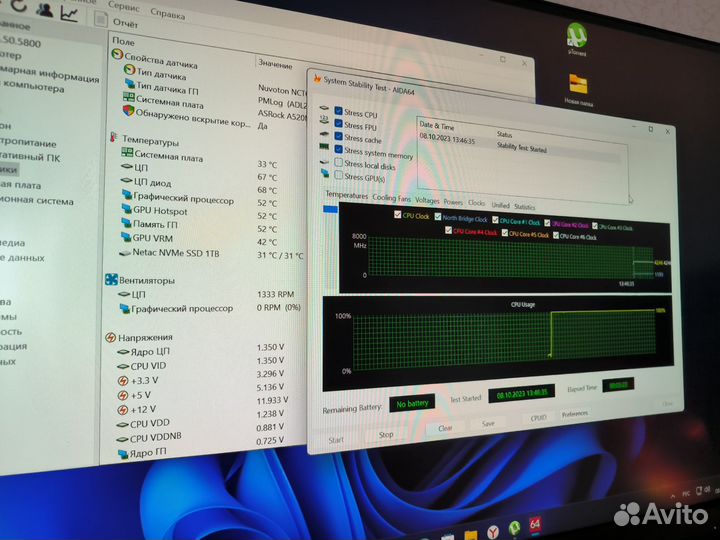This screenshot has width=720, height=540.
Task: Select the Stability Test Started log row
Action: coord(521,145)
